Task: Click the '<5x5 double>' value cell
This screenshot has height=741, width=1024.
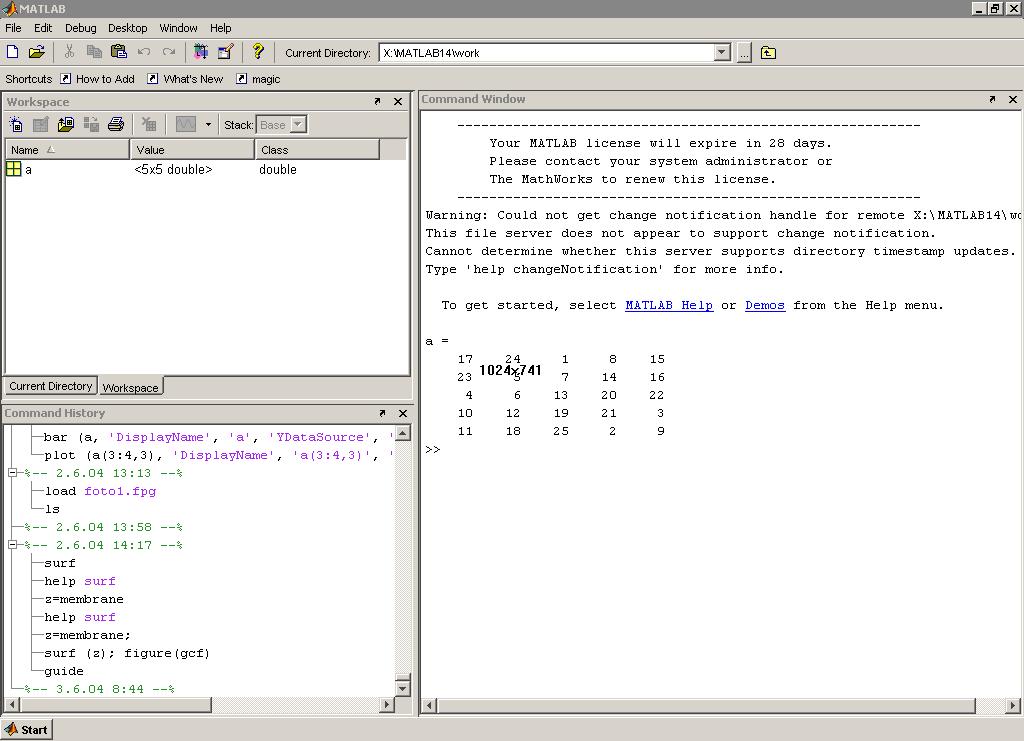Action: point(173,170)
